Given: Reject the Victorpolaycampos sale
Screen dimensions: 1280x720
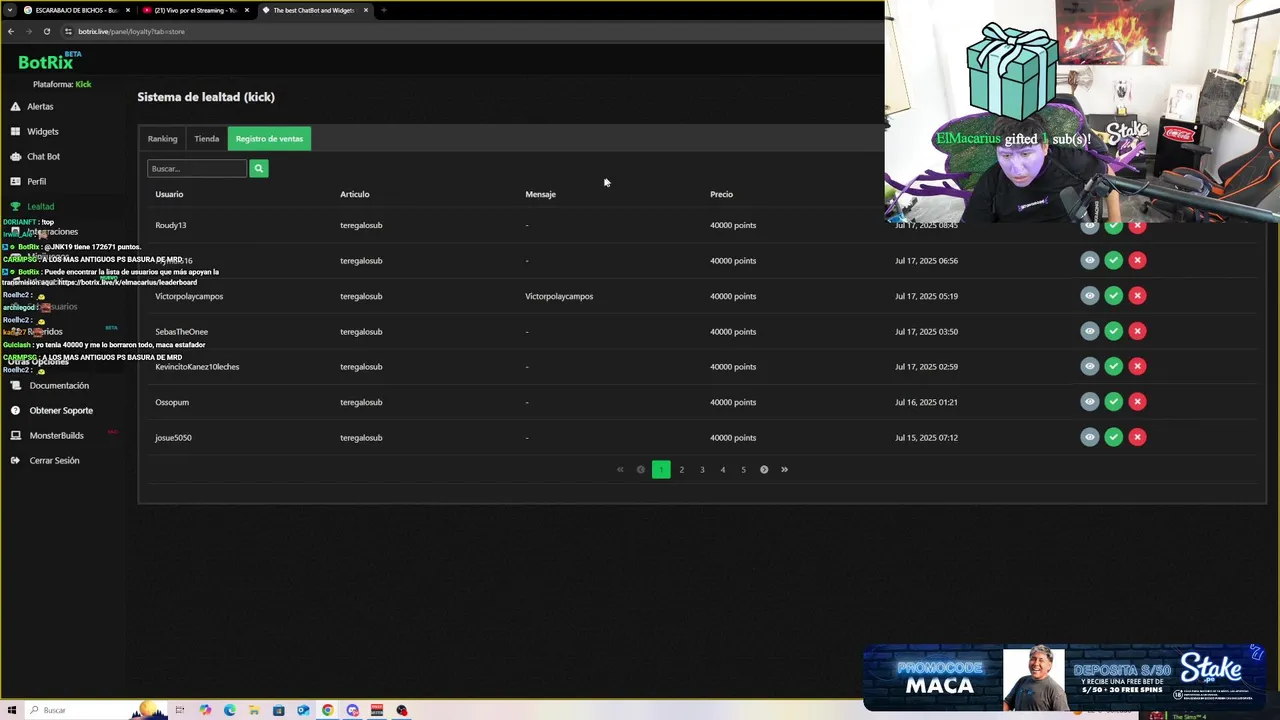Looking at the screenshot, I should pos(1137,296).
